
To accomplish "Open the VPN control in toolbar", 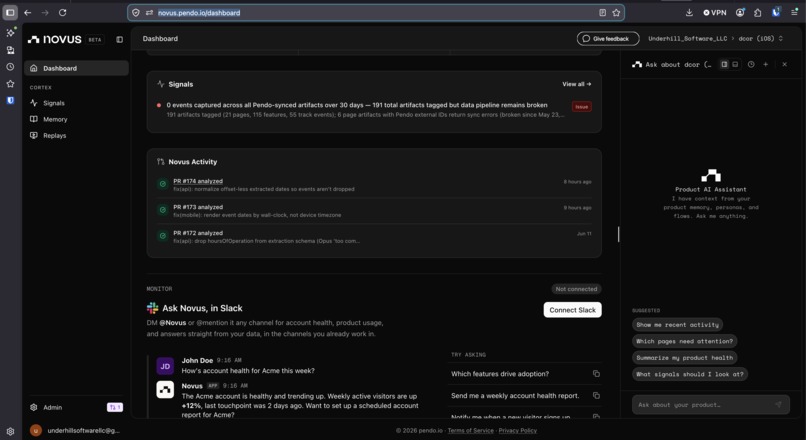I will [x=715, y=12].
